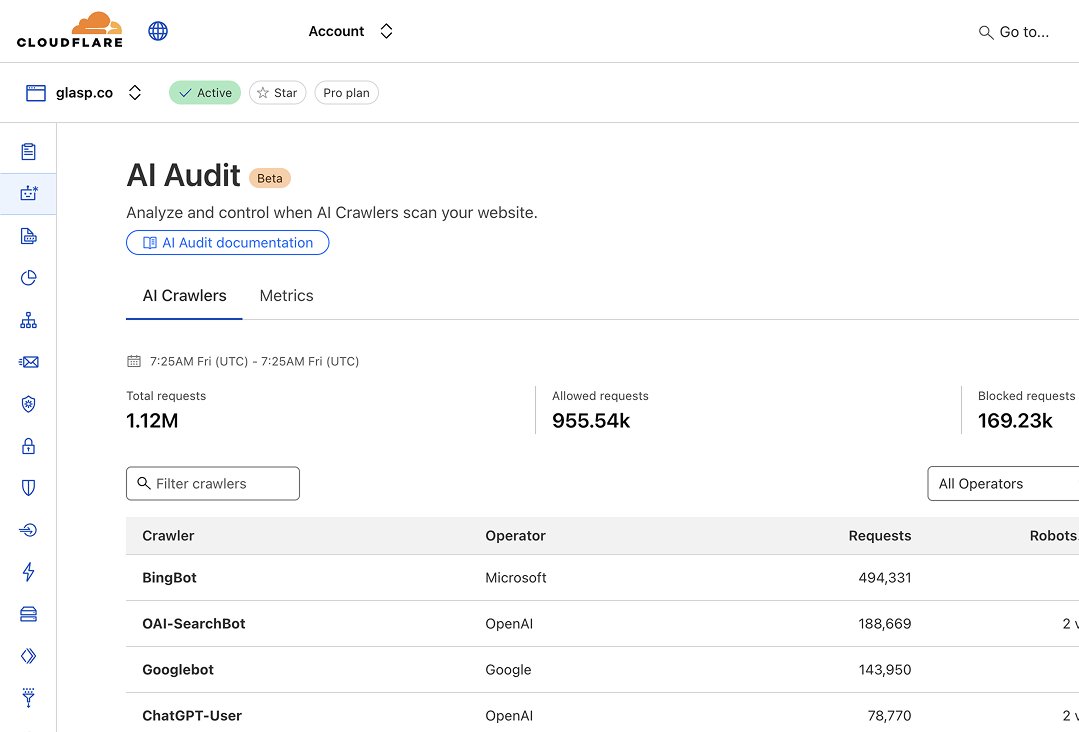Click the Allowed requests 955.54k value
Viewport: 1079px width, 732px height.
(x=591, y=420)
